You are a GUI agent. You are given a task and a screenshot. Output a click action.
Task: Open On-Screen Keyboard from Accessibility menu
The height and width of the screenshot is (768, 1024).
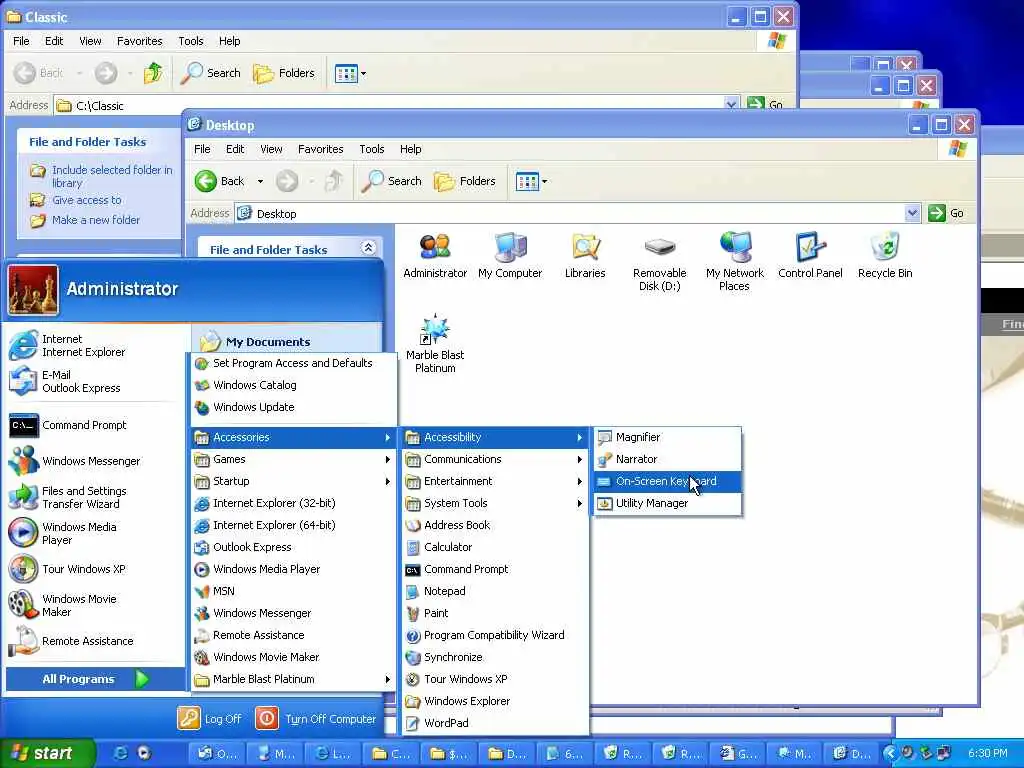tap(667, 481)
